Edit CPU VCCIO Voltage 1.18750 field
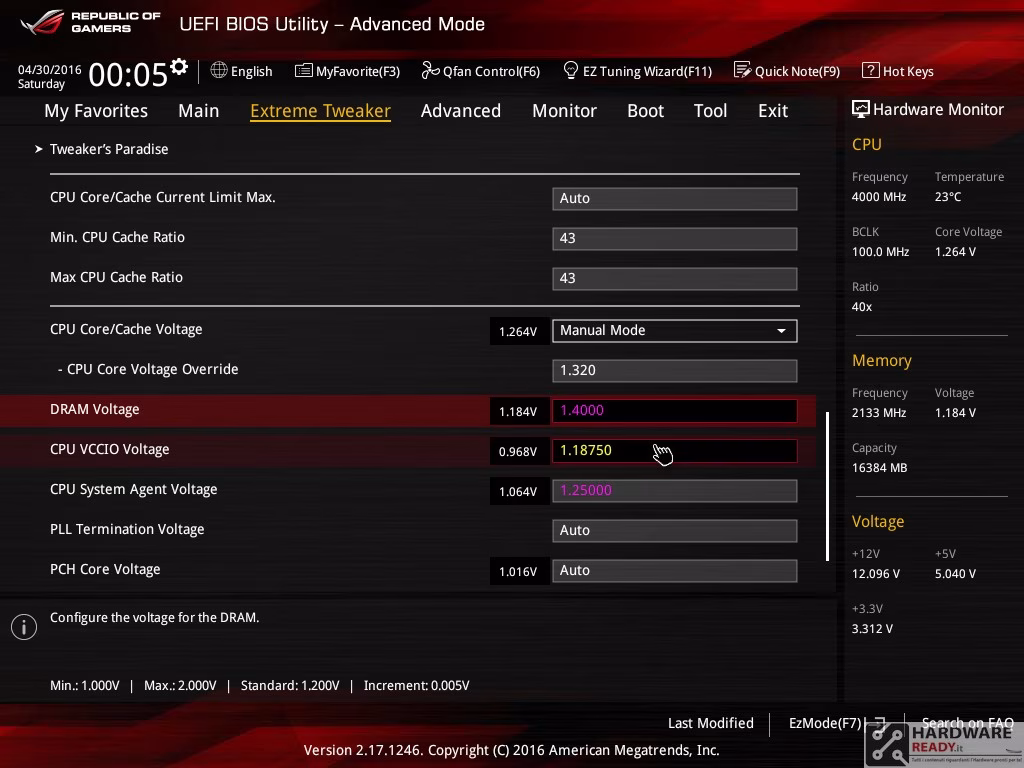This screenshot has height=768, width=1024. [x=675, y=451]
